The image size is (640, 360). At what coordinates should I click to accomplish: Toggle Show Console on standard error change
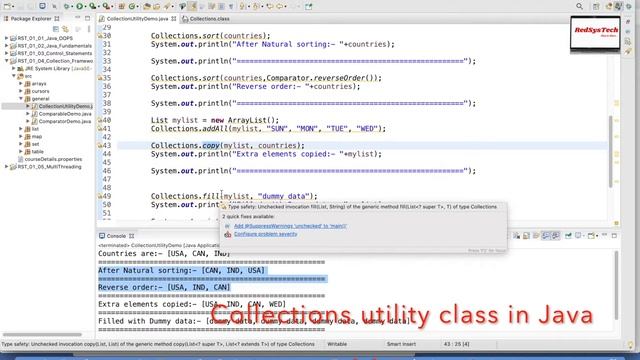pos(556,236)
